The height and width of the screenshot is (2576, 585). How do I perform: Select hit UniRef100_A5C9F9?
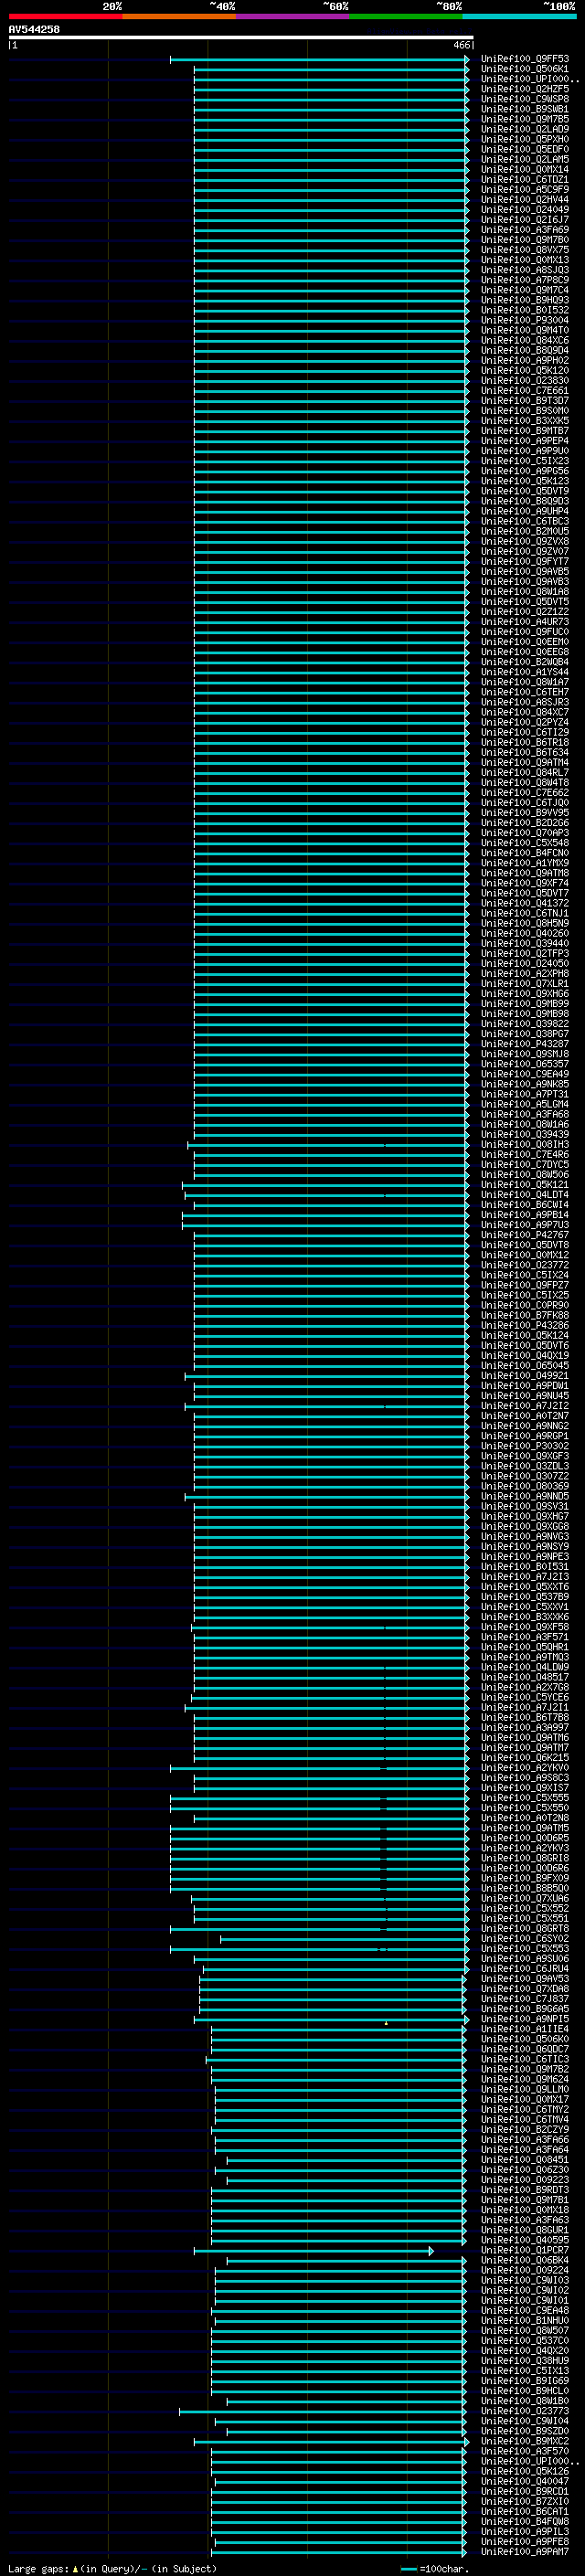pos(524,189)
